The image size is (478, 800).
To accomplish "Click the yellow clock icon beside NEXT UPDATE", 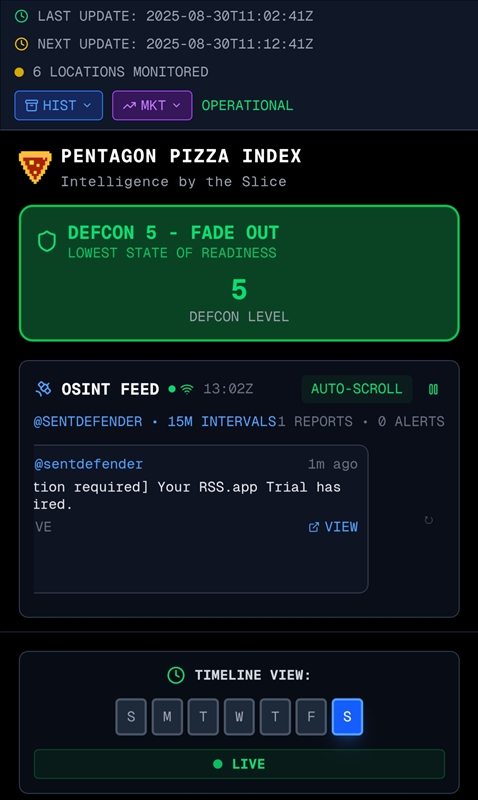I will click(21, 44).
